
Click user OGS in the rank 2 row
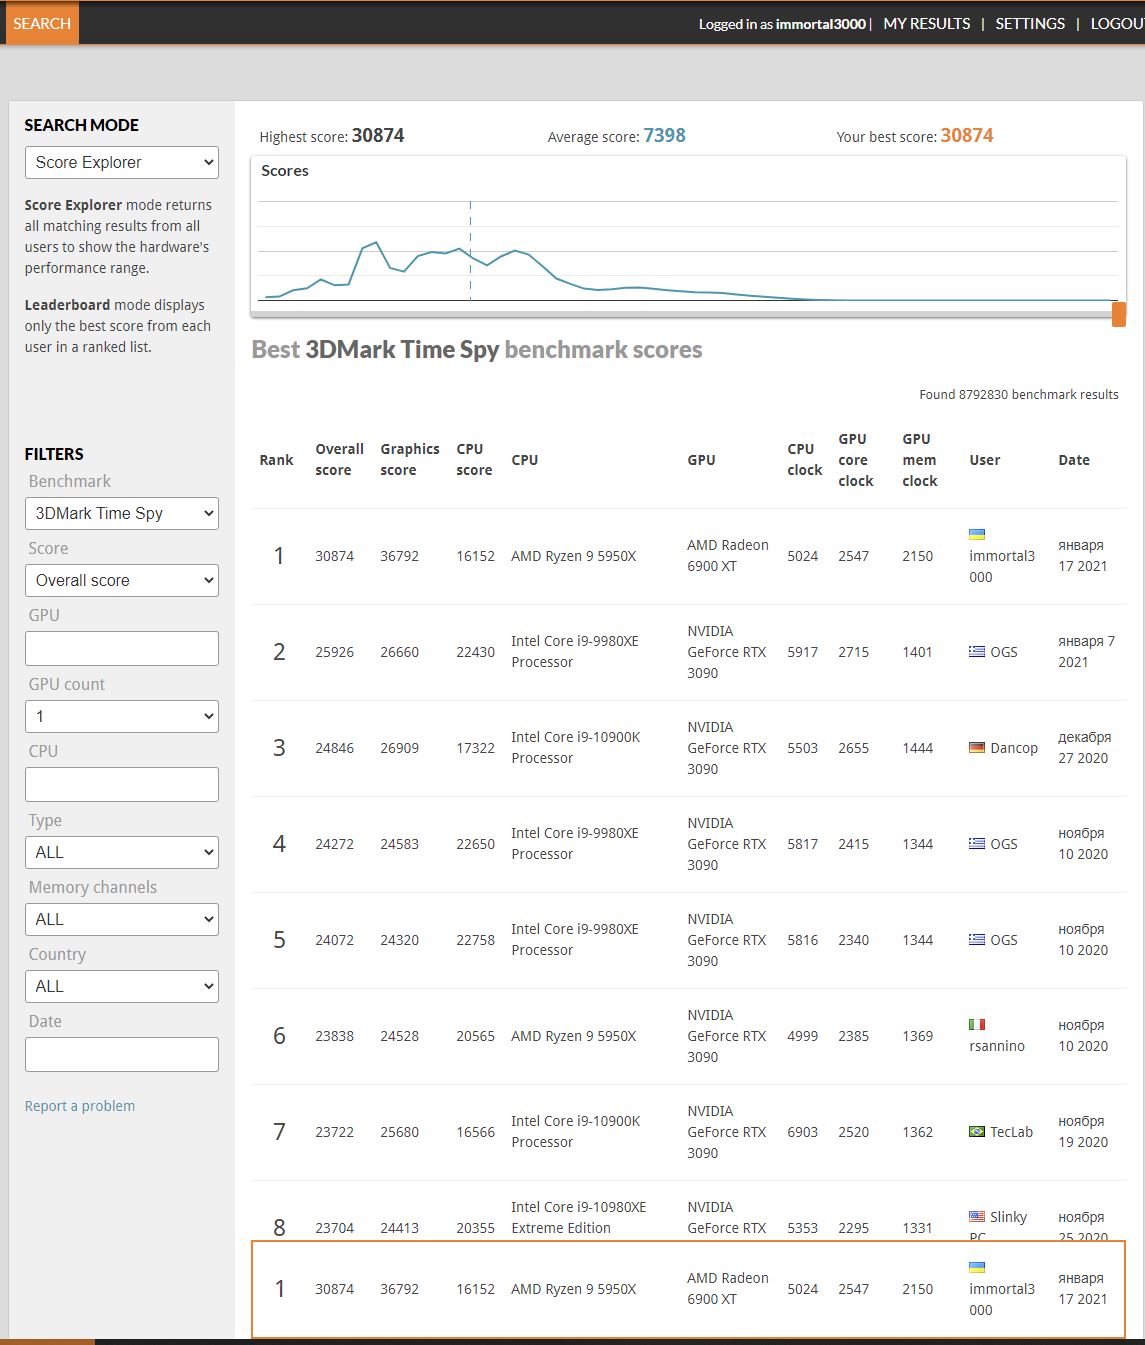(x=1004, y=652)
